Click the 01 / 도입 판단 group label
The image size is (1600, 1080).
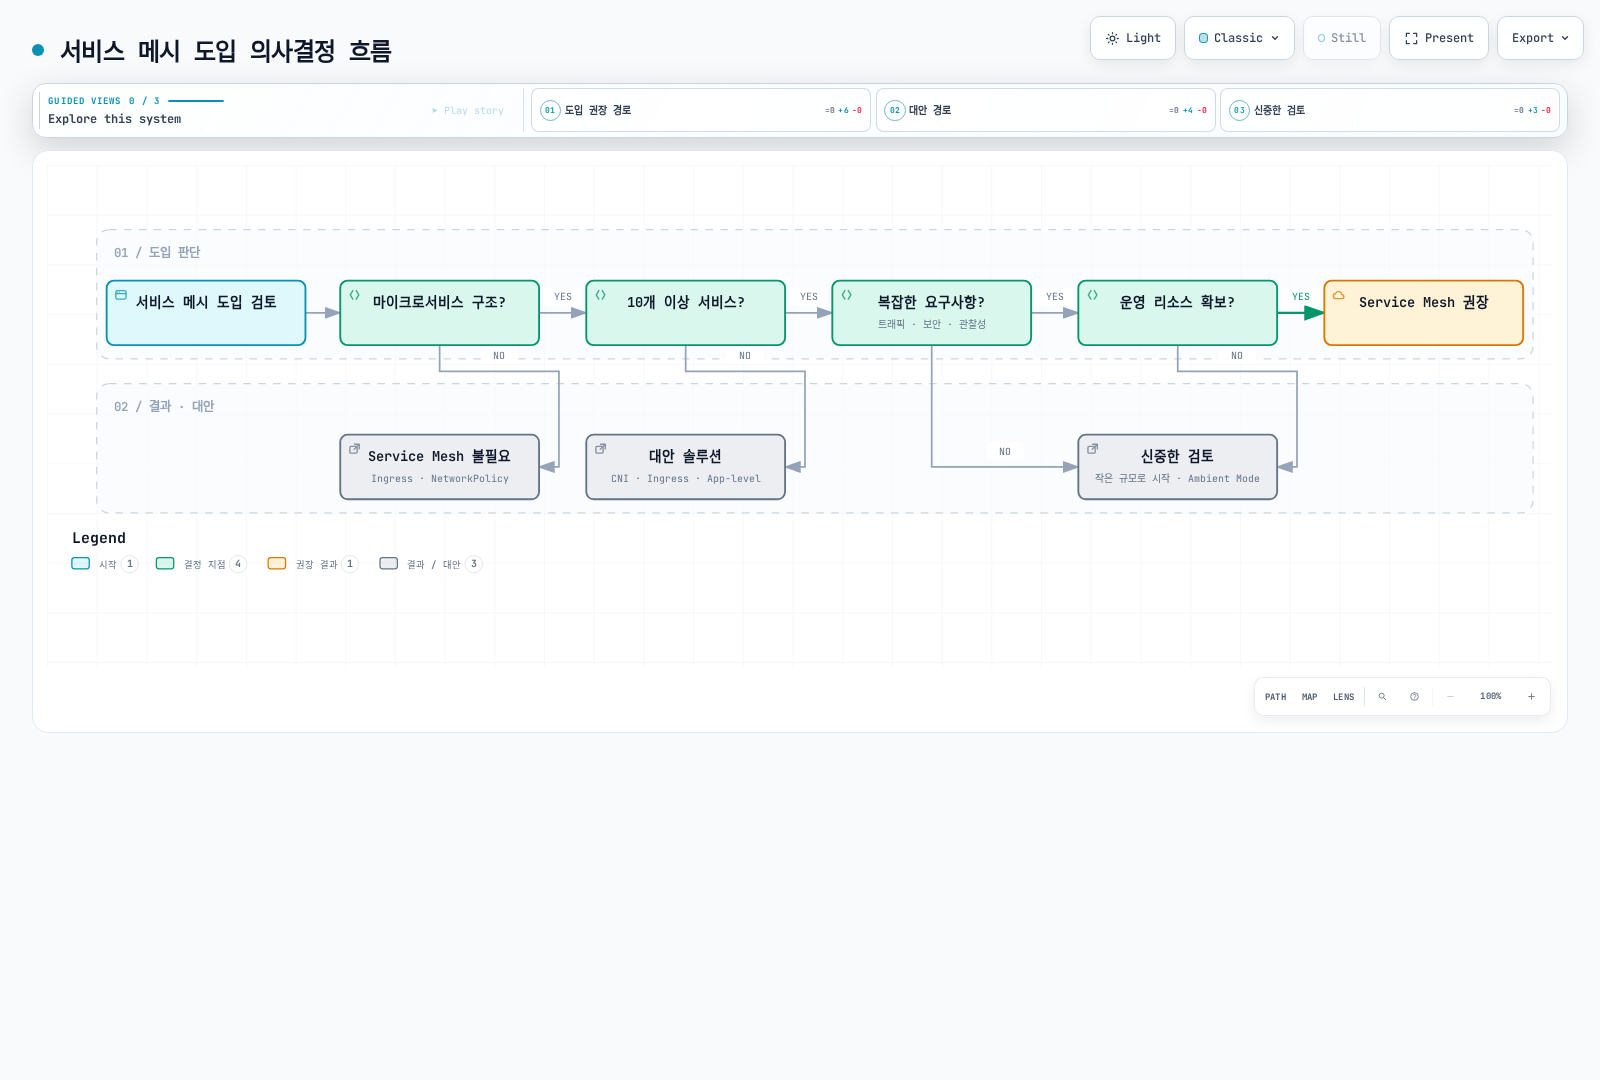point(157,253)
